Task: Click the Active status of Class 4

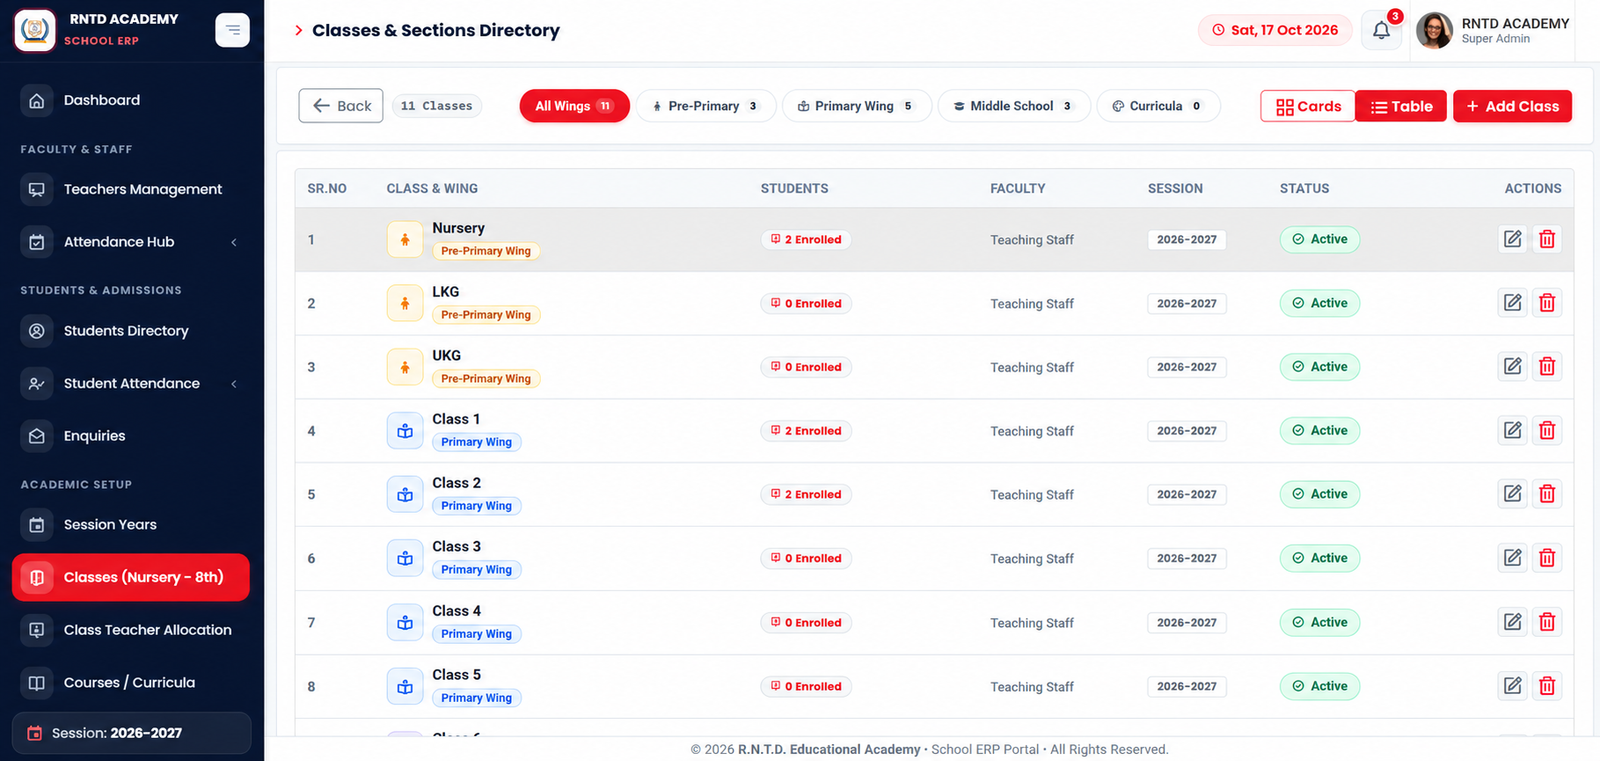Action: [x=1320, y=622]
